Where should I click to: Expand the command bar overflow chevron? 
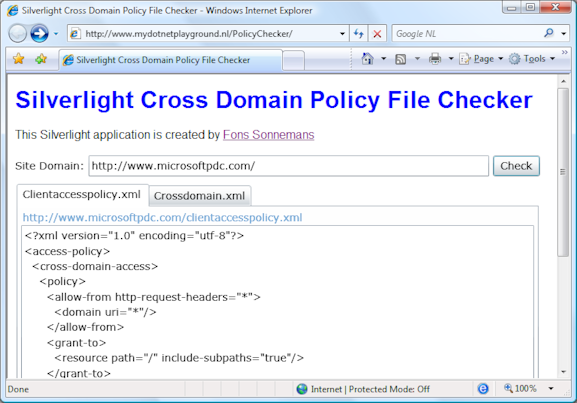[x=564, y=52]
